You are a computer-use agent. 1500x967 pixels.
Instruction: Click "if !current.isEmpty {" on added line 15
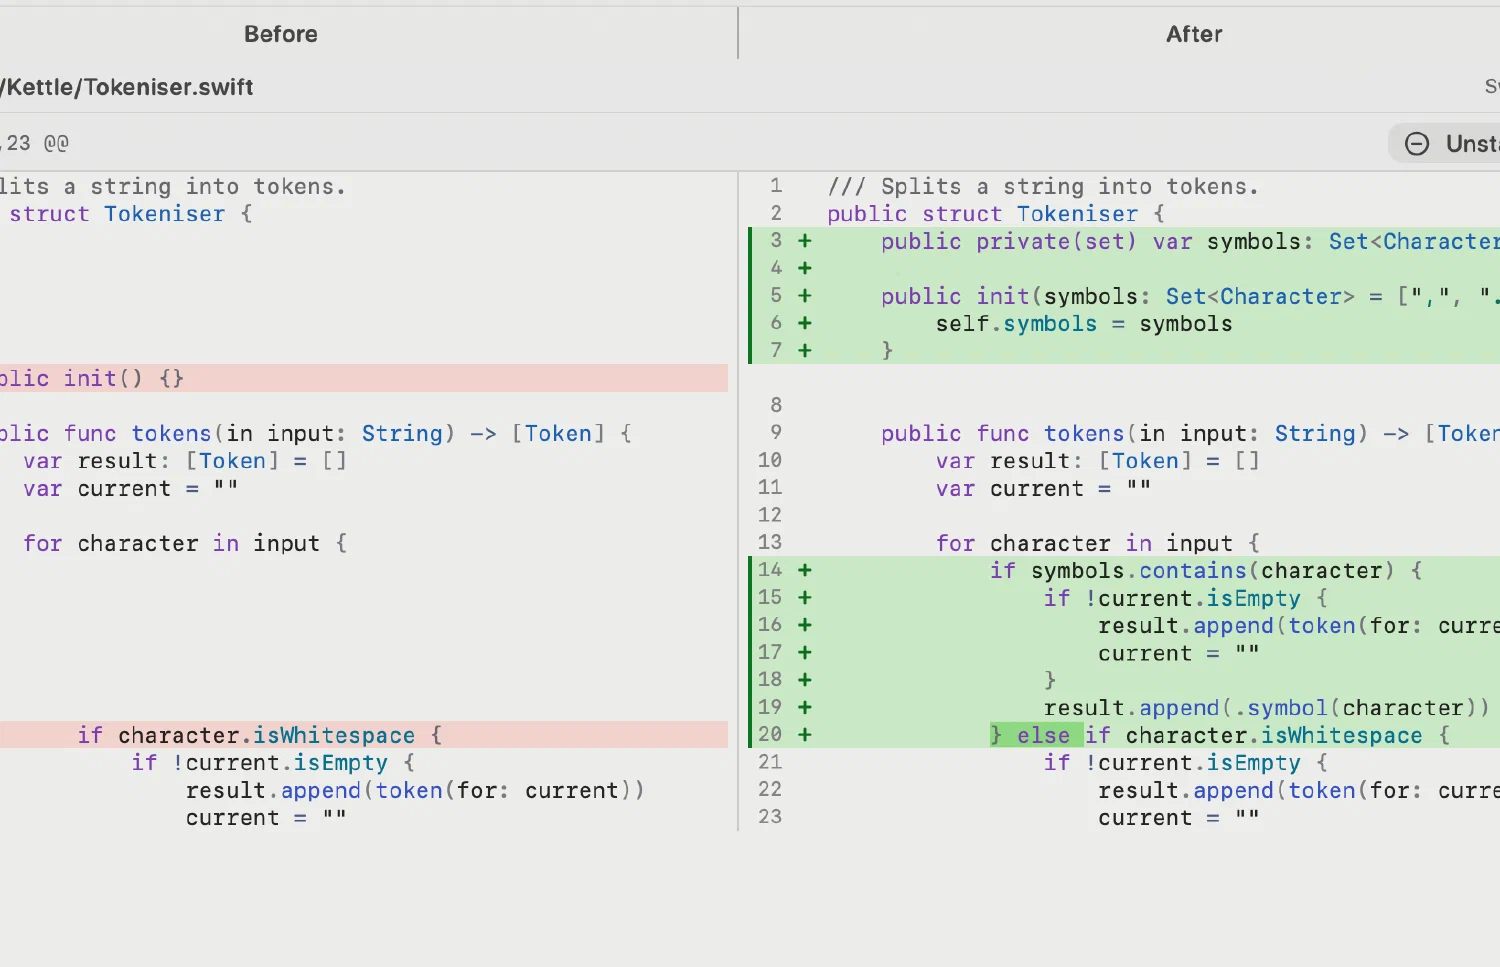pyautogui.click(x=1186, y=598)
